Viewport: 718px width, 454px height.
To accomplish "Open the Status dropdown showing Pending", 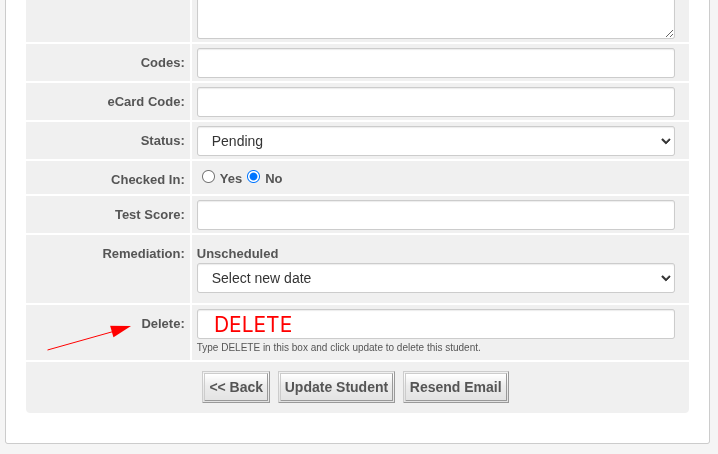I will coord(435,141).
